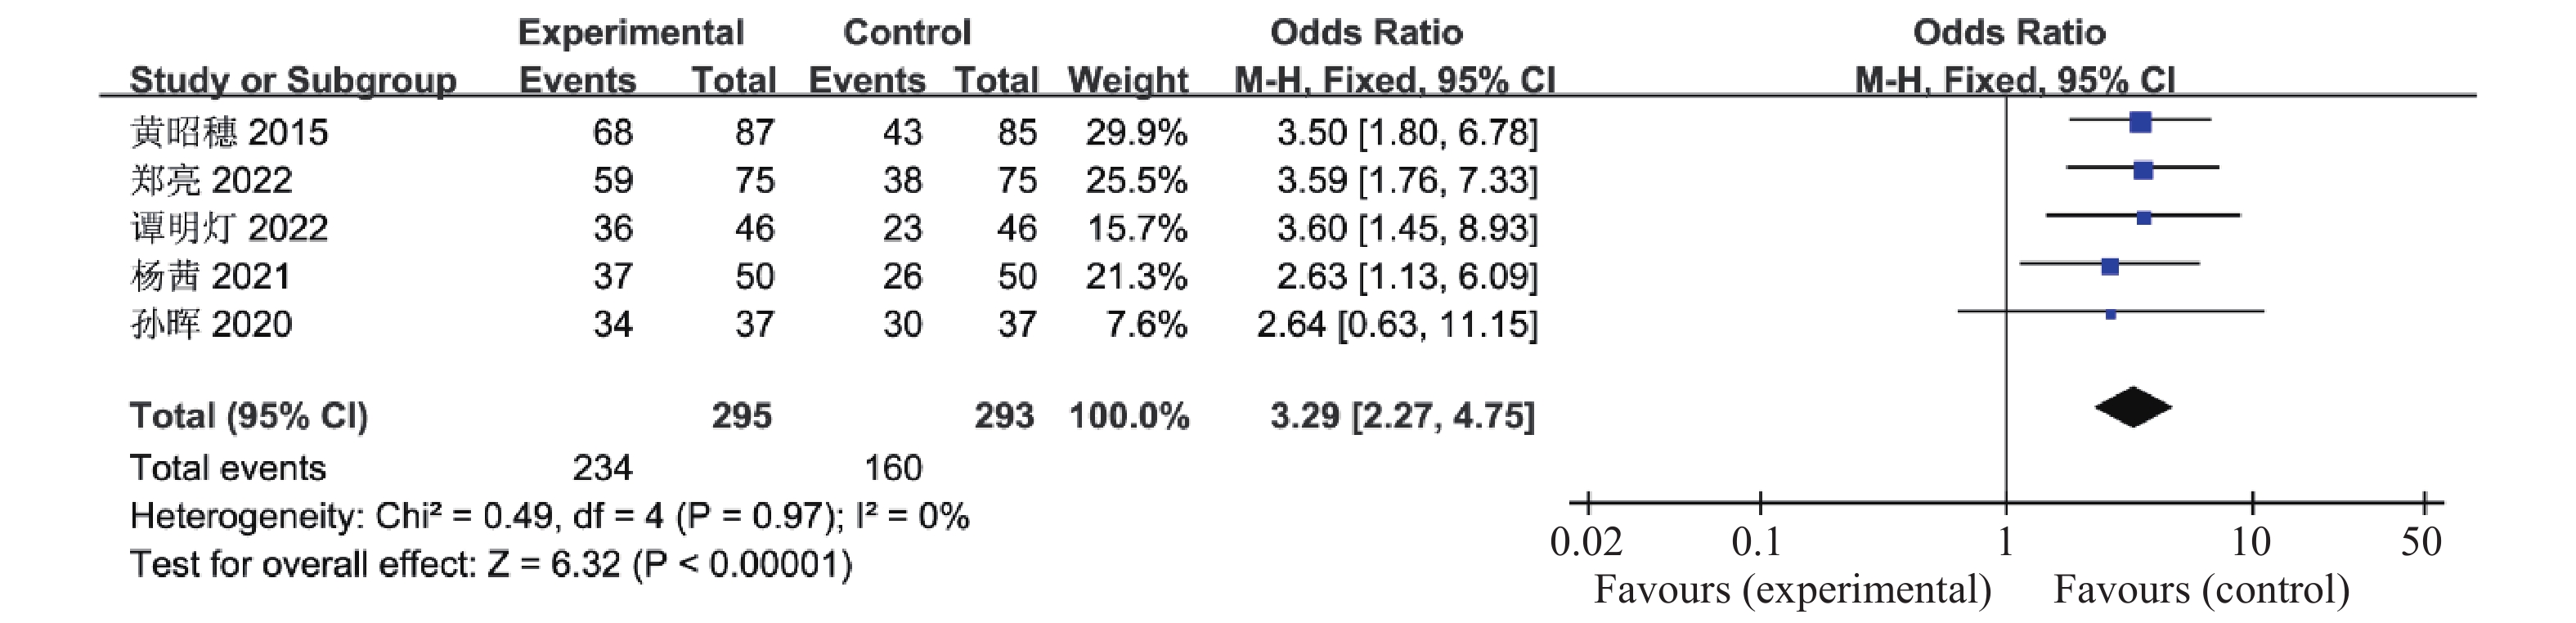Click the 'Weight' column header
Image resolution: width=2576 pixels, height=623 pixels.
(1127, 80)
